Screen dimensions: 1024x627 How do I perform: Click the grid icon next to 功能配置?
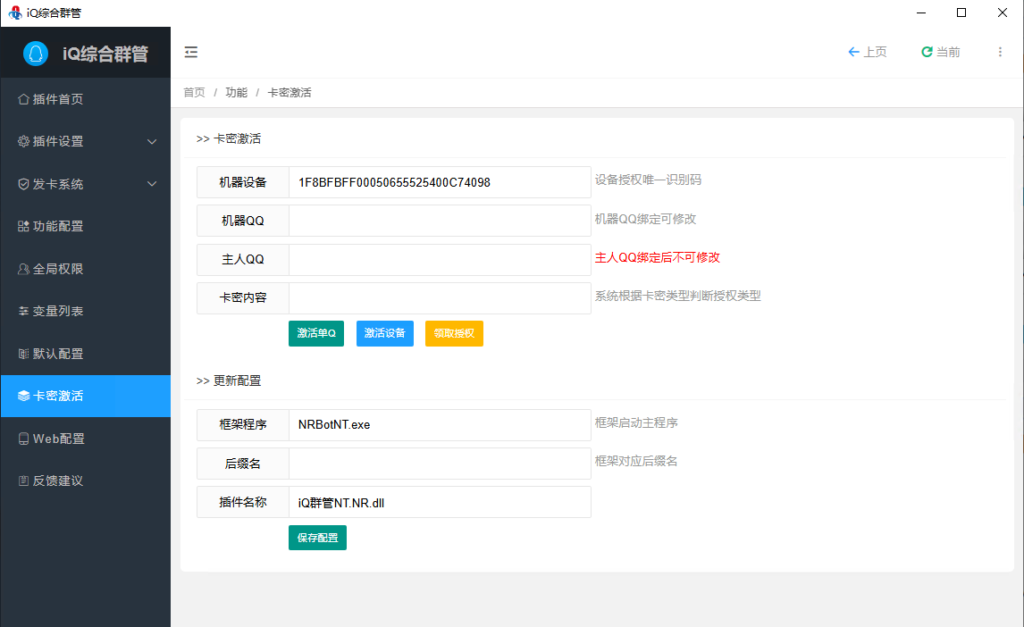tap(24, 227)
